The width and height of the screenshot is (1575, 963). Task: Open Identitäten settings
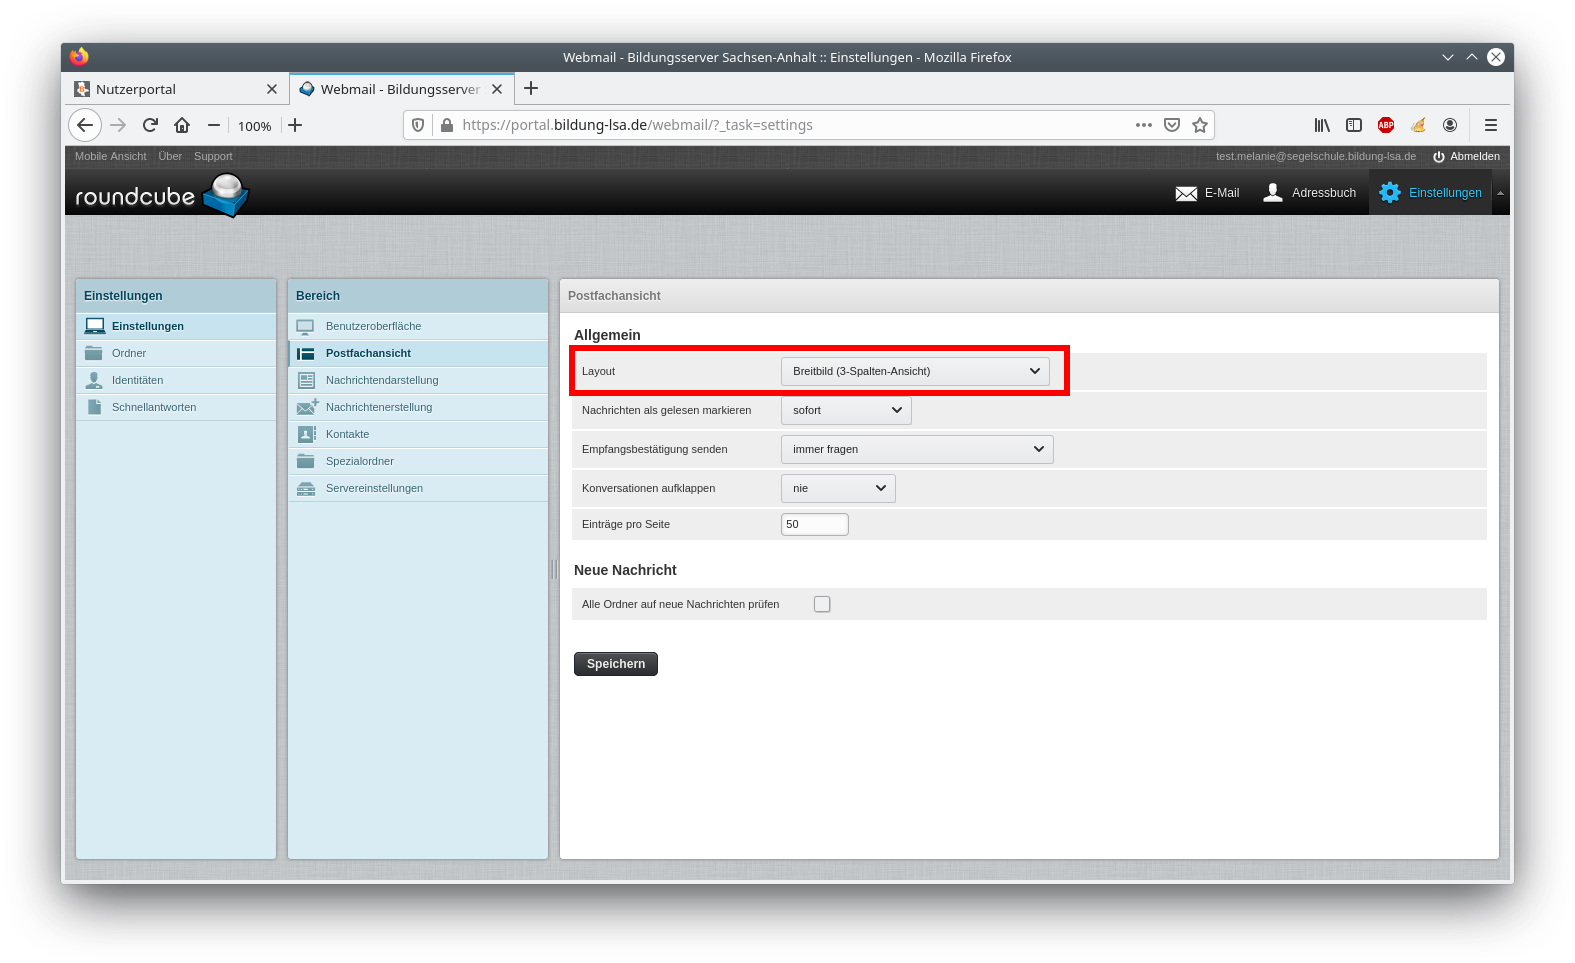[x=176, y=380]
